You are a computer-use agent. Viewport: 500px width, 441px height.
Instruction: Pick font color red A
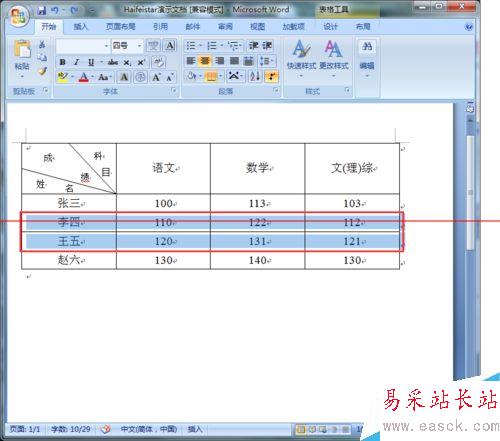point(84,77)
